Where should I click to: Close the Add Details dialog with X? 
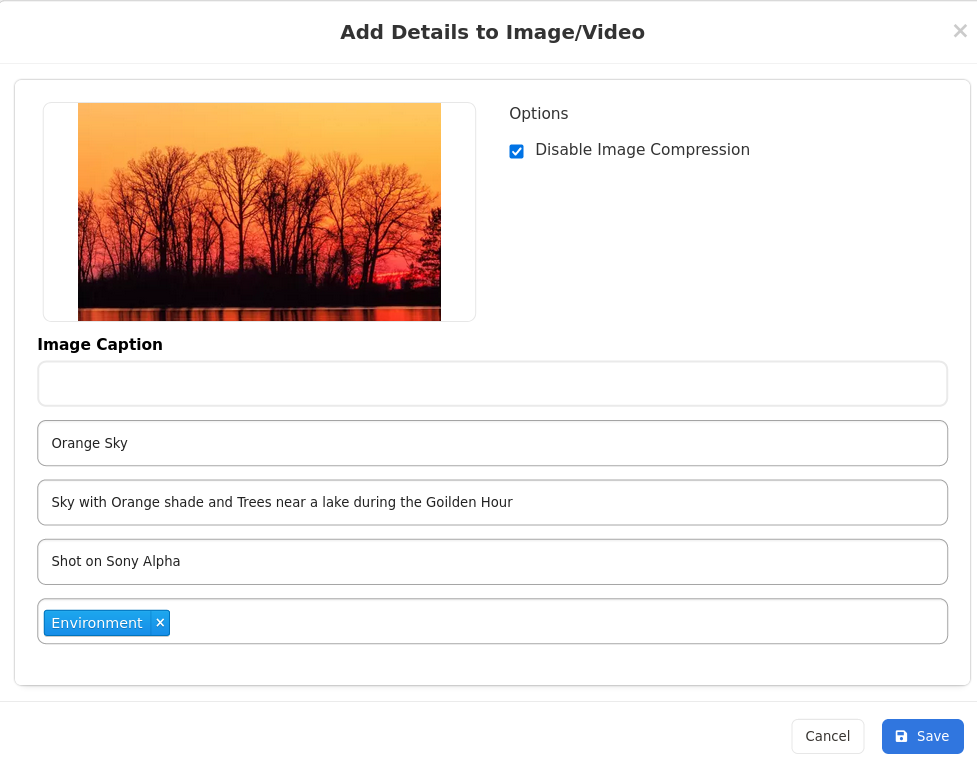tap(959, 31)
